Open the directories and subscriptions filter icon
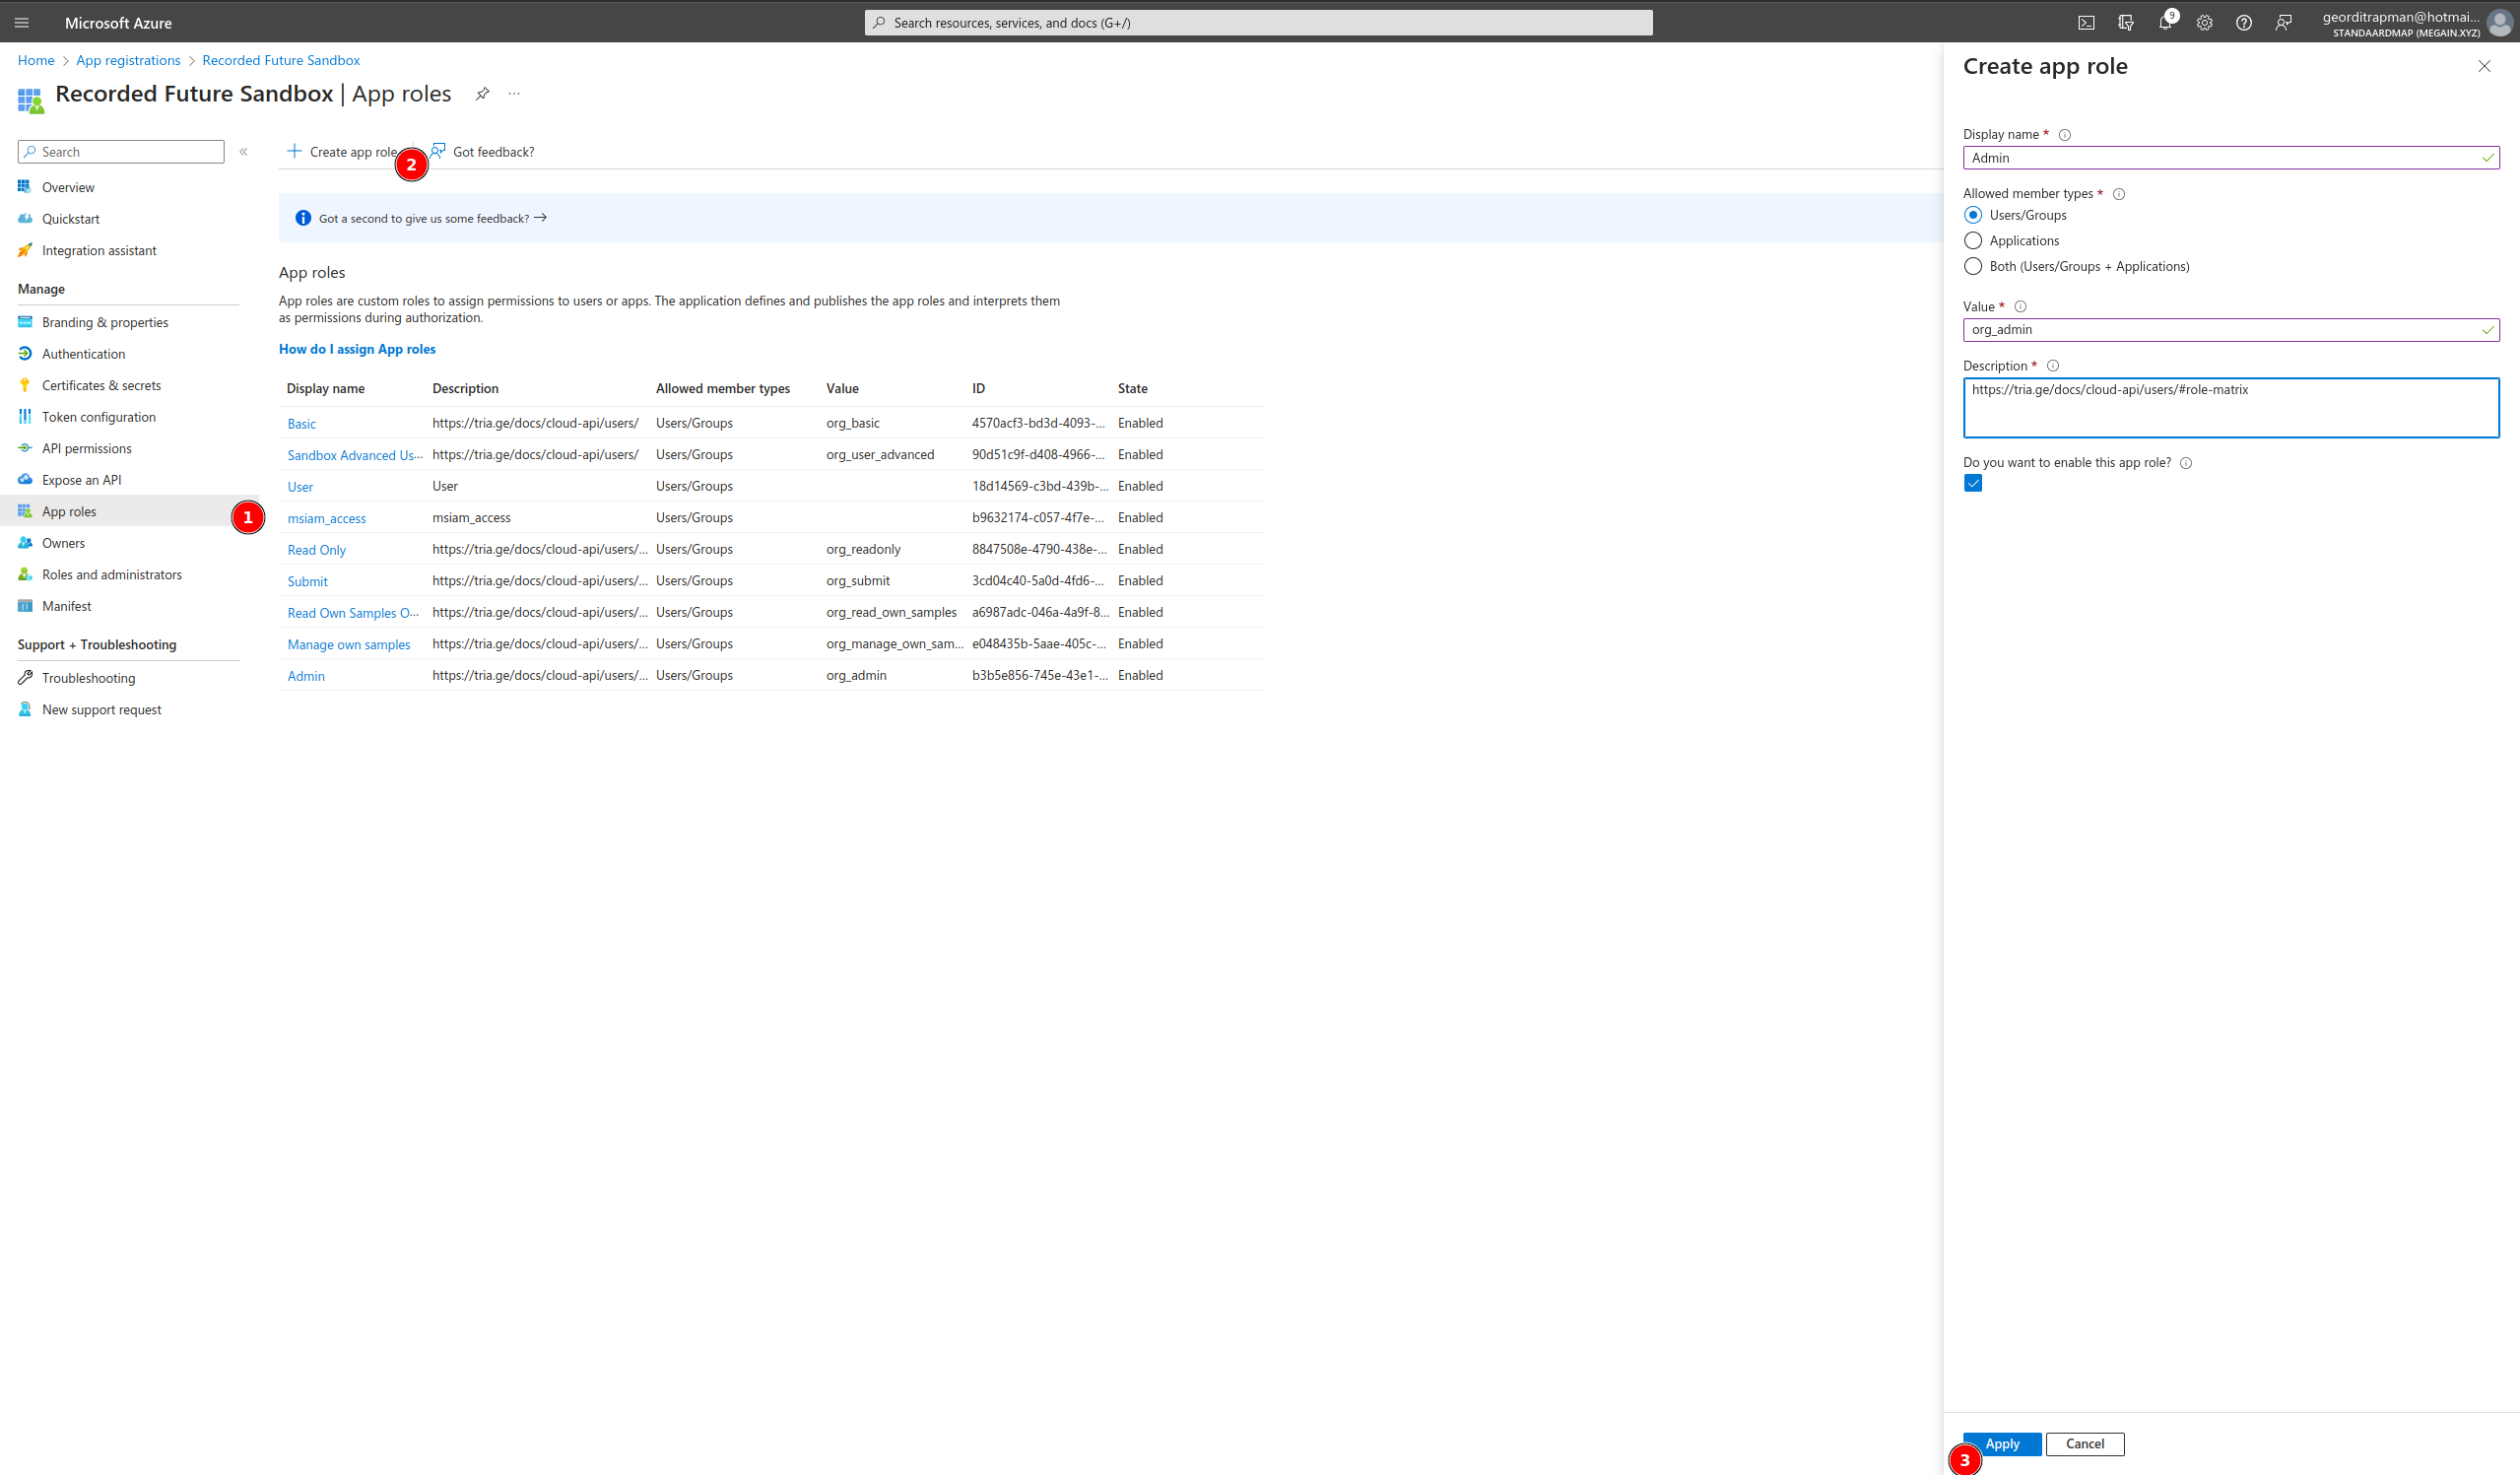 click(2125, 23)
